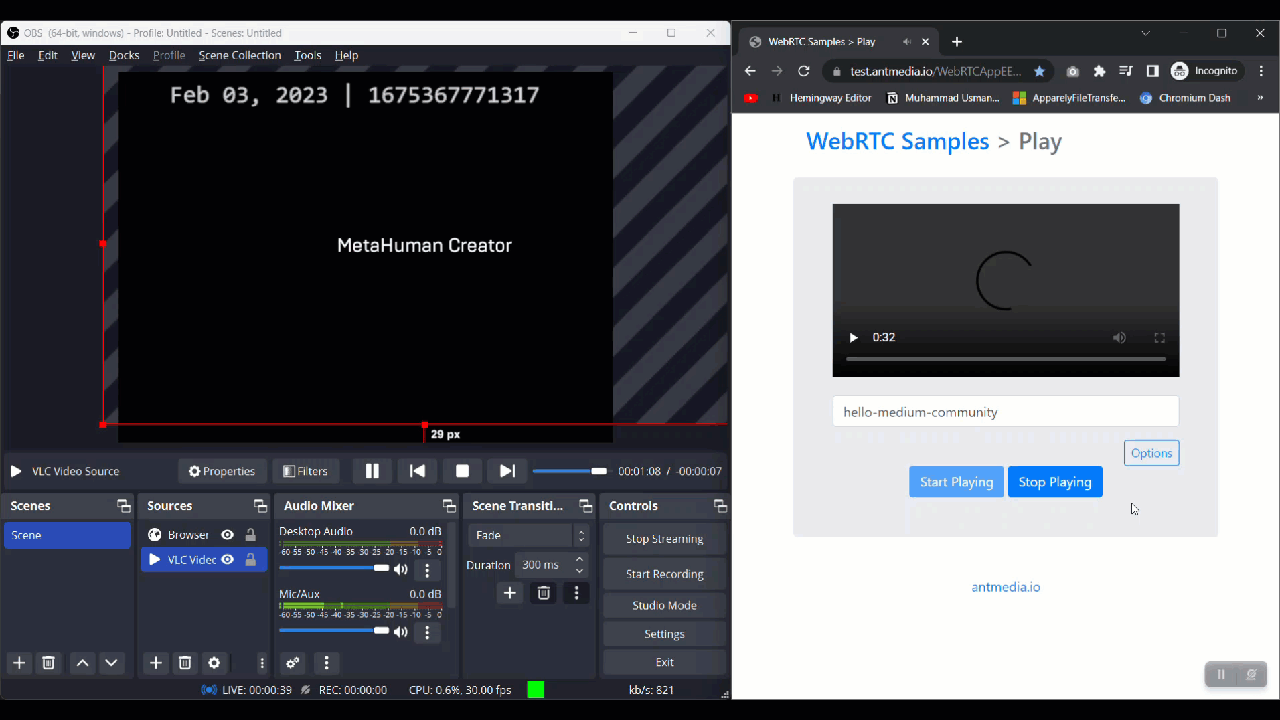Viewport: 1280px width, 720px height.
Task: Float the Controls dock with popout icon
Action: 720,506
